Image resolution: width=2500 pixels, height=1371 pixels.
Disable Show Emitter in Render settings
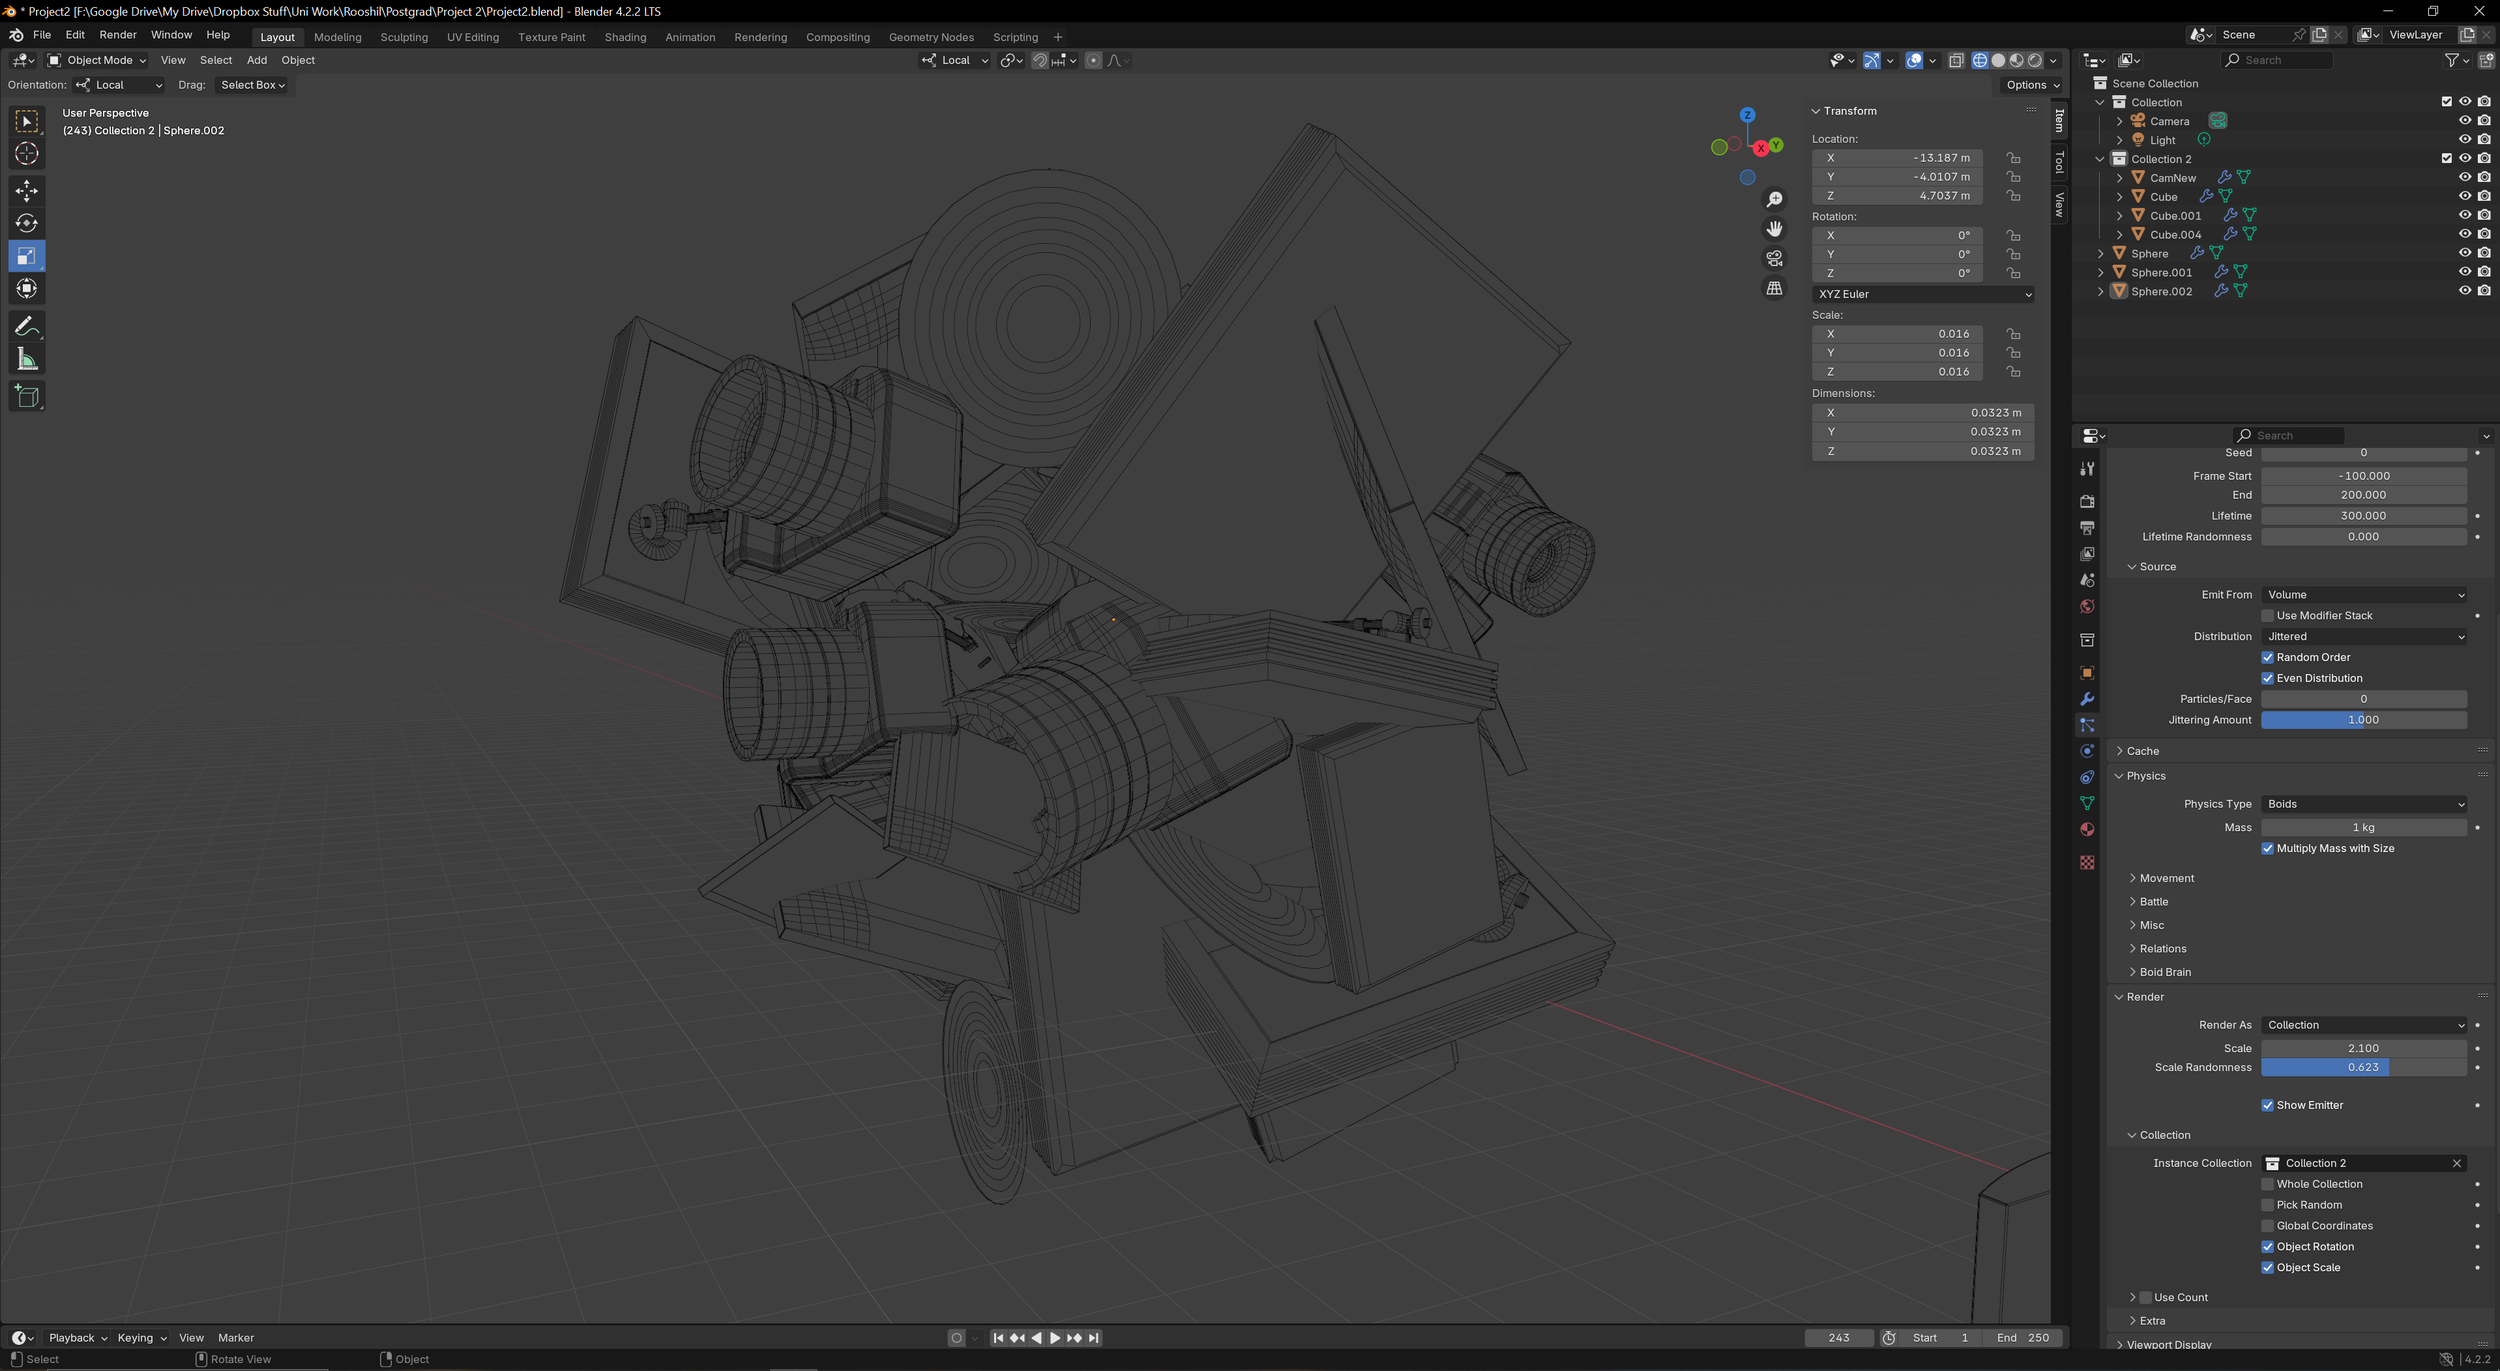click(2268, 1104)
